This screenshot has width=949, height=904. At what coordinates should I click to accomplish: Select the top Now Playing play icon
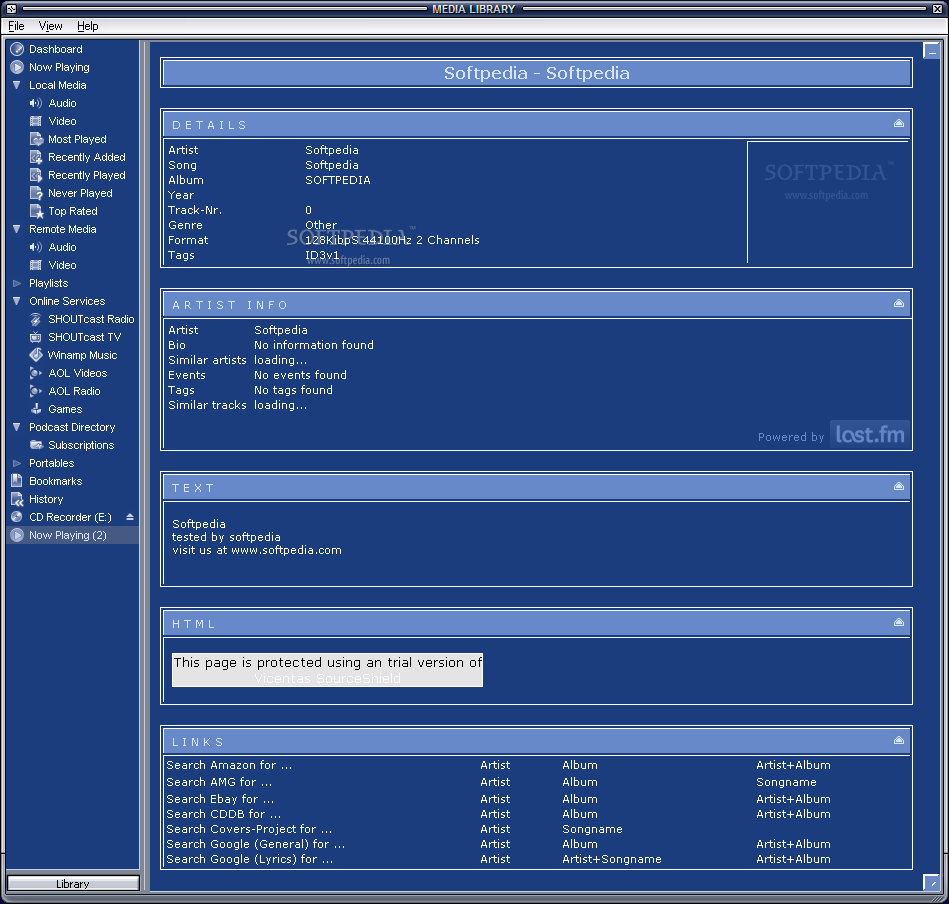(17, 67)
